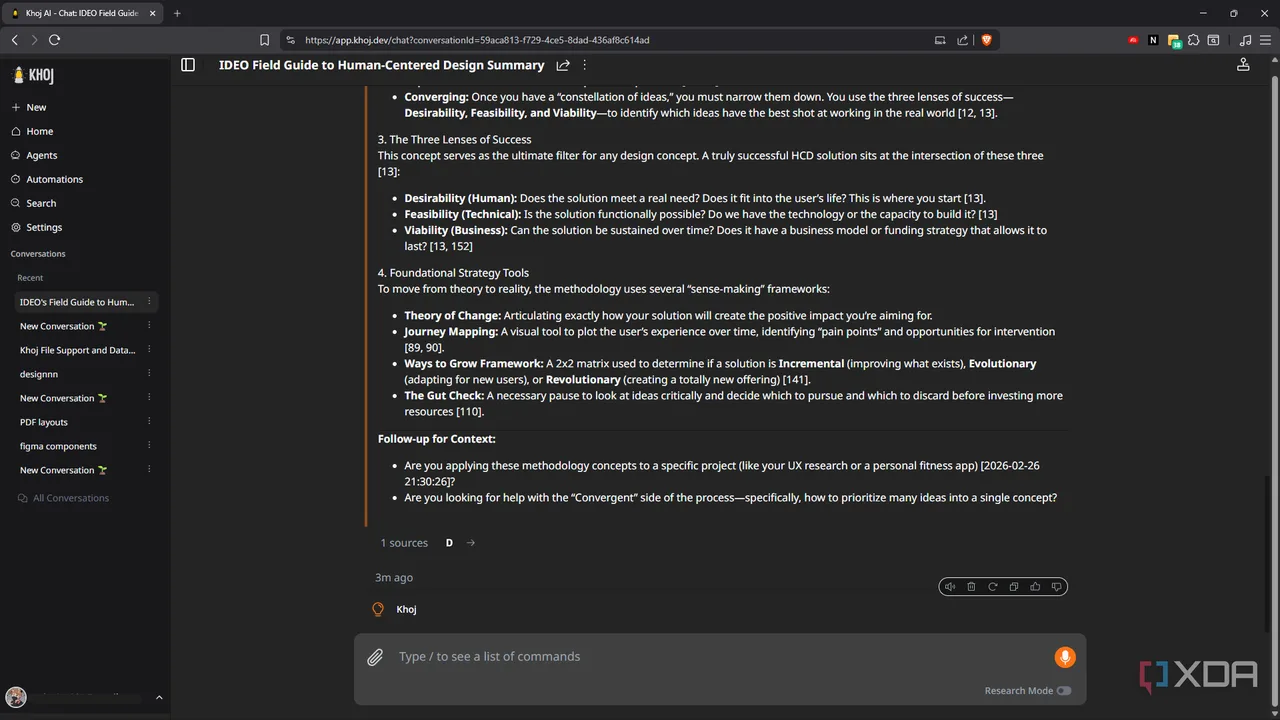Open options for figma components conversation
1280x720 pixels.
pos(149,446)
